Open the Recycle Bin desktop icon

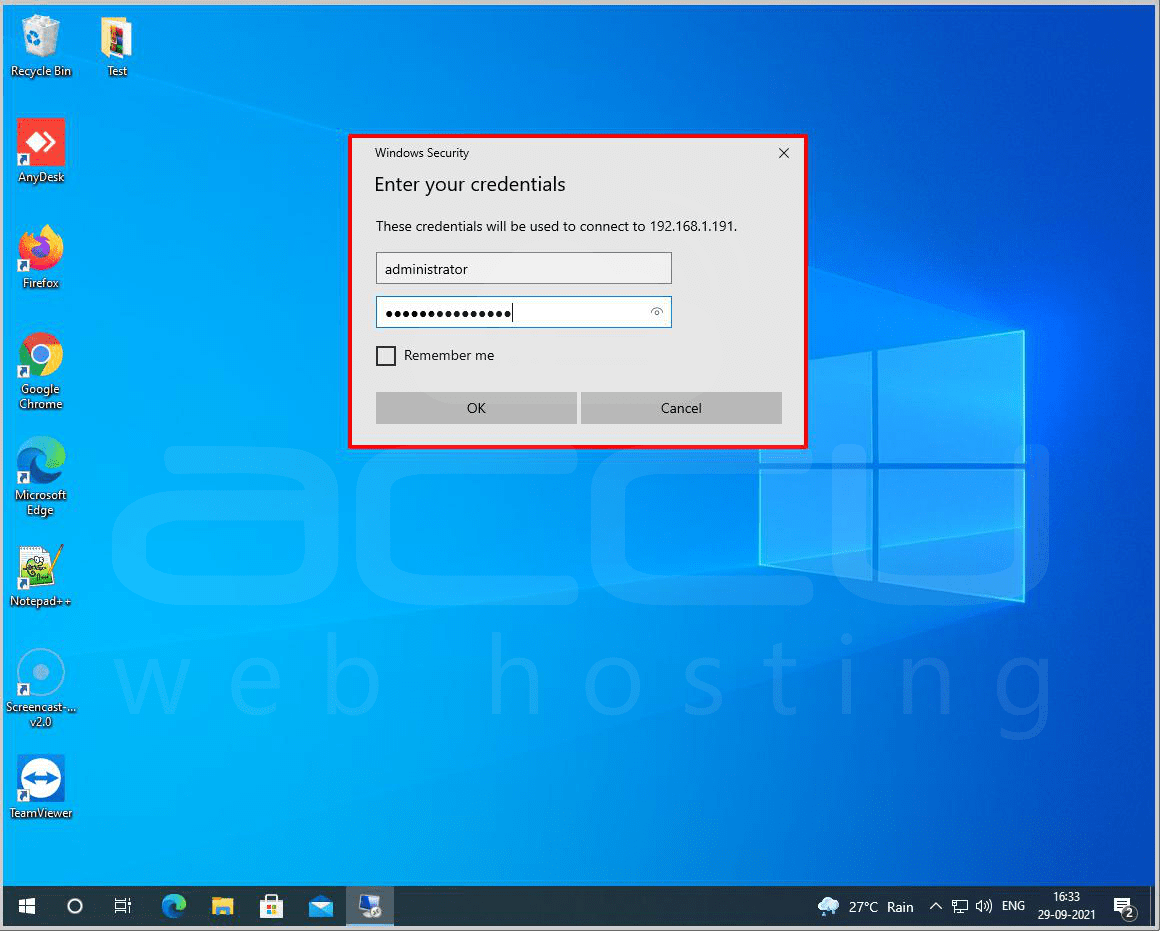[41, 46]
